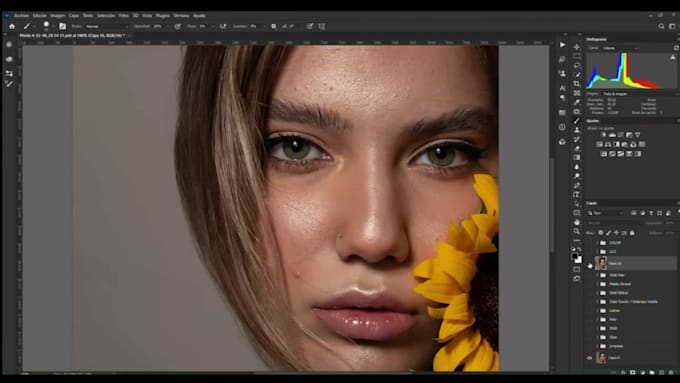Toggle lock all padlock in Layers panel
Image resolution: width=680 pixels, height=383 pixels.
(x=632, y=233)
